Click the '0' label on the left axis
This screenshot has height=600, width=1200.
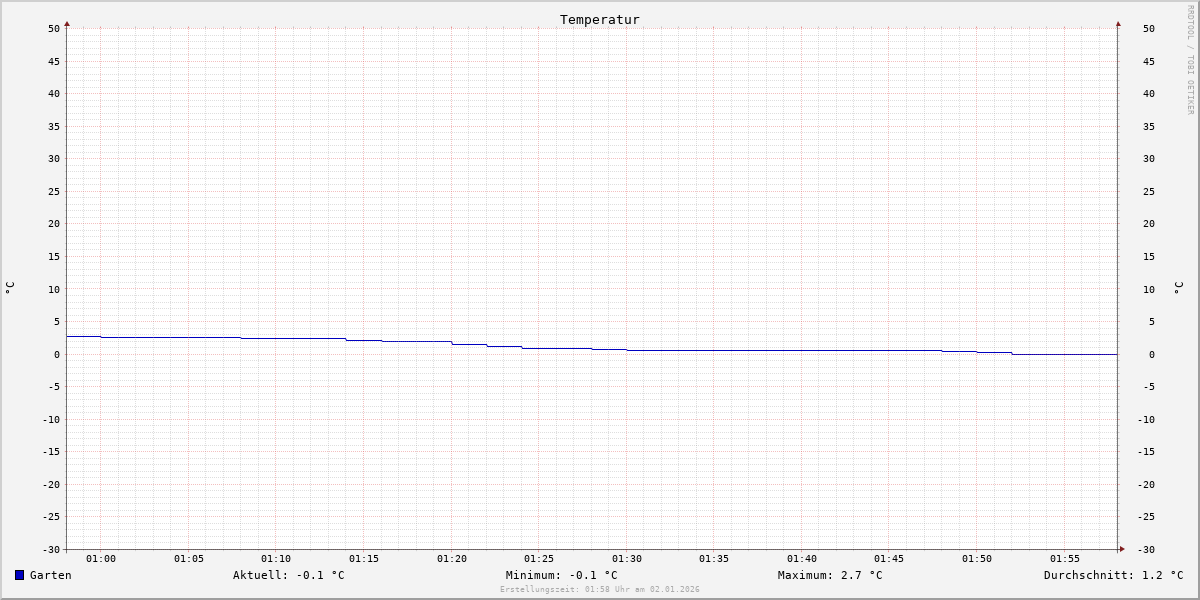click(57, 354)
